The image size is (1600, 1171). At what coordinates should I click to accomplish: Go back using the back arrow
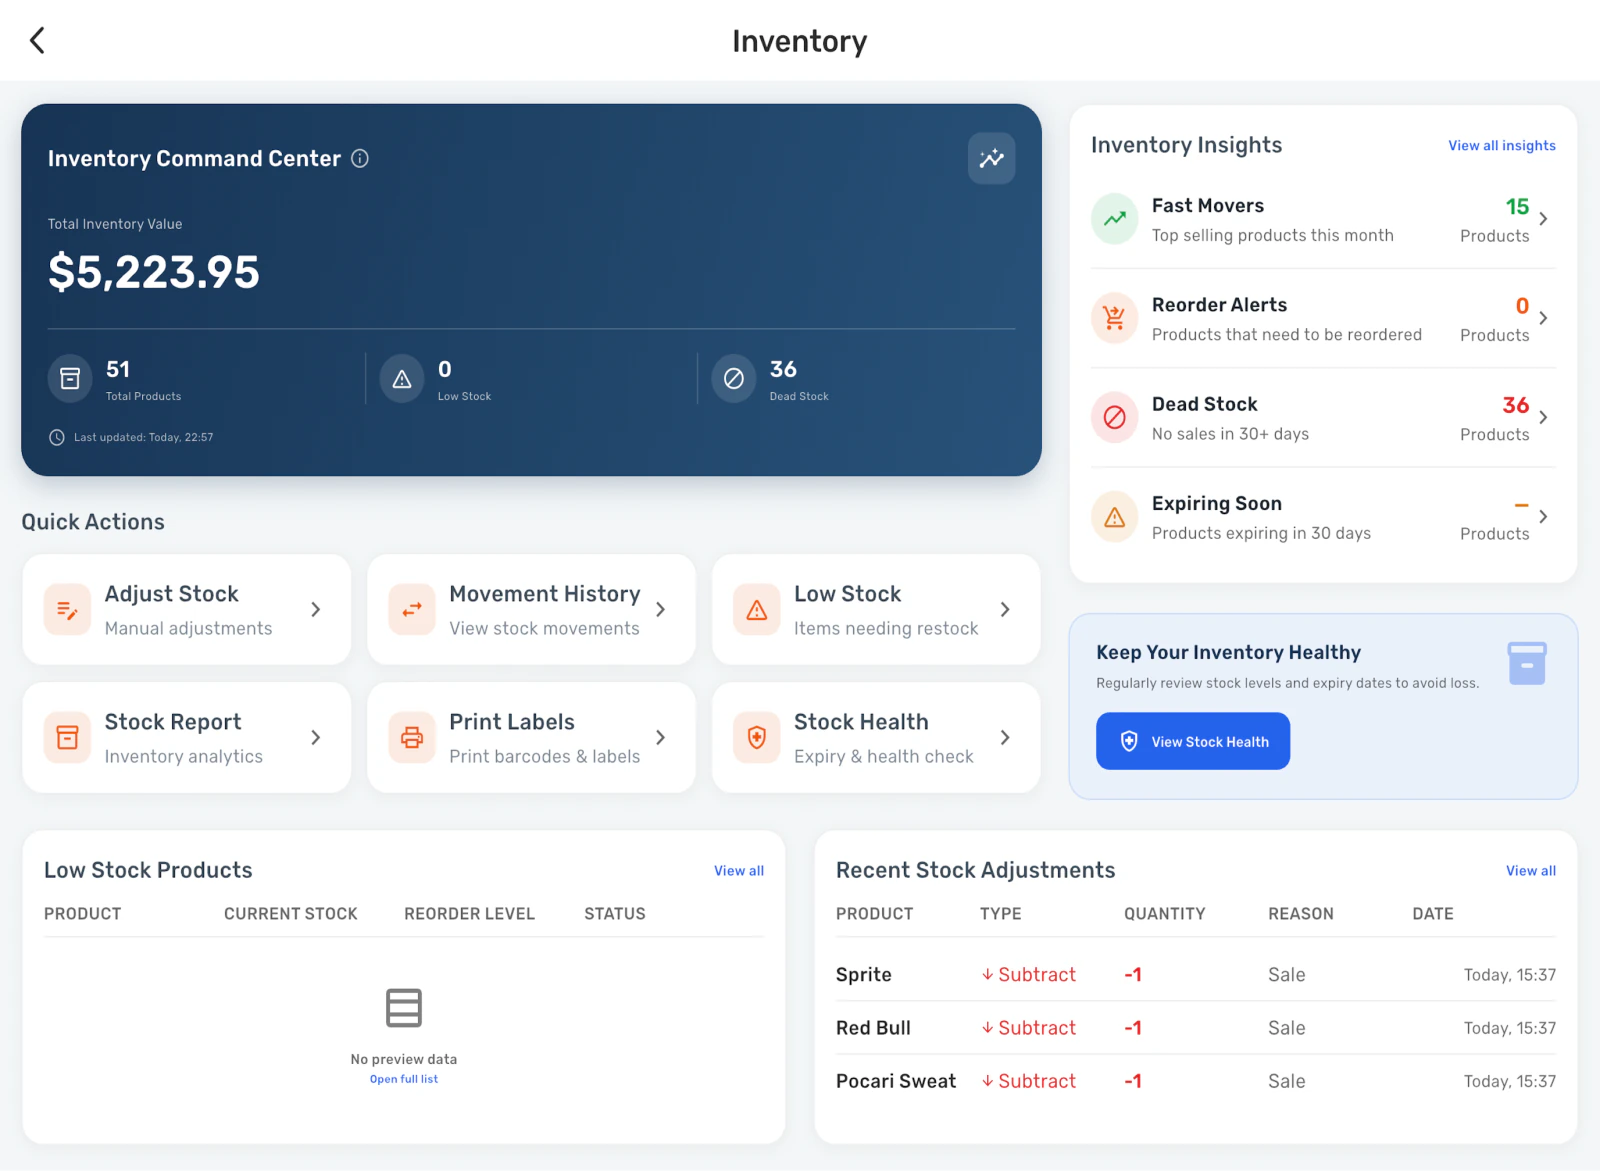pyautogui.click(x=37, y=41)
